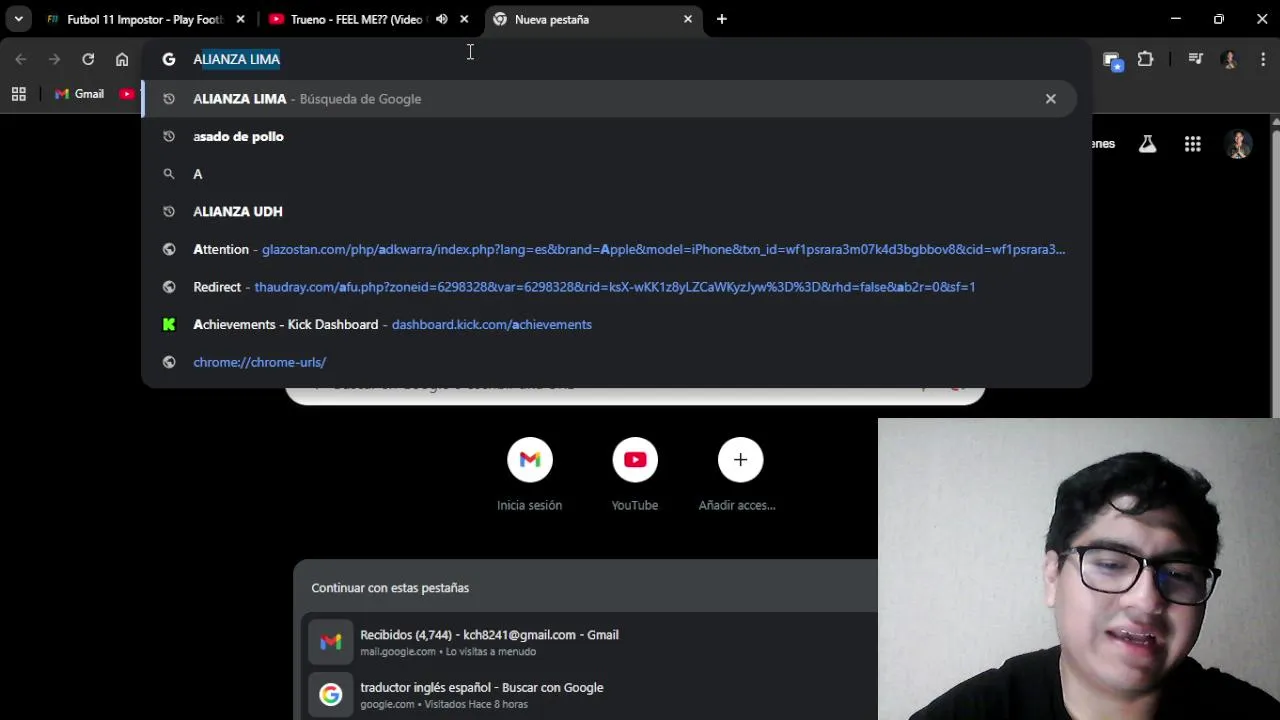Open Achievements - Kick Dashboard suggestion
Image resolution: width=1280 pixels, height=720 pixels.
pos(608,324)
